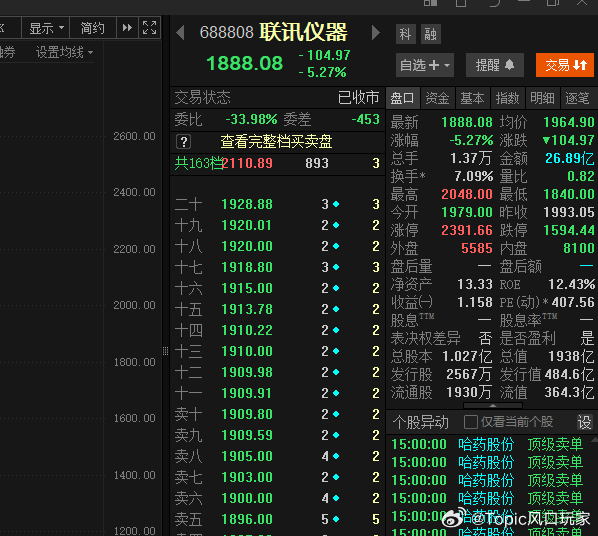Image resolution: width=598 pixels, height=536 pixels.
Task: Click 涨停 value 2391.66
Action: pyautogui.click(x=467, y=230)
